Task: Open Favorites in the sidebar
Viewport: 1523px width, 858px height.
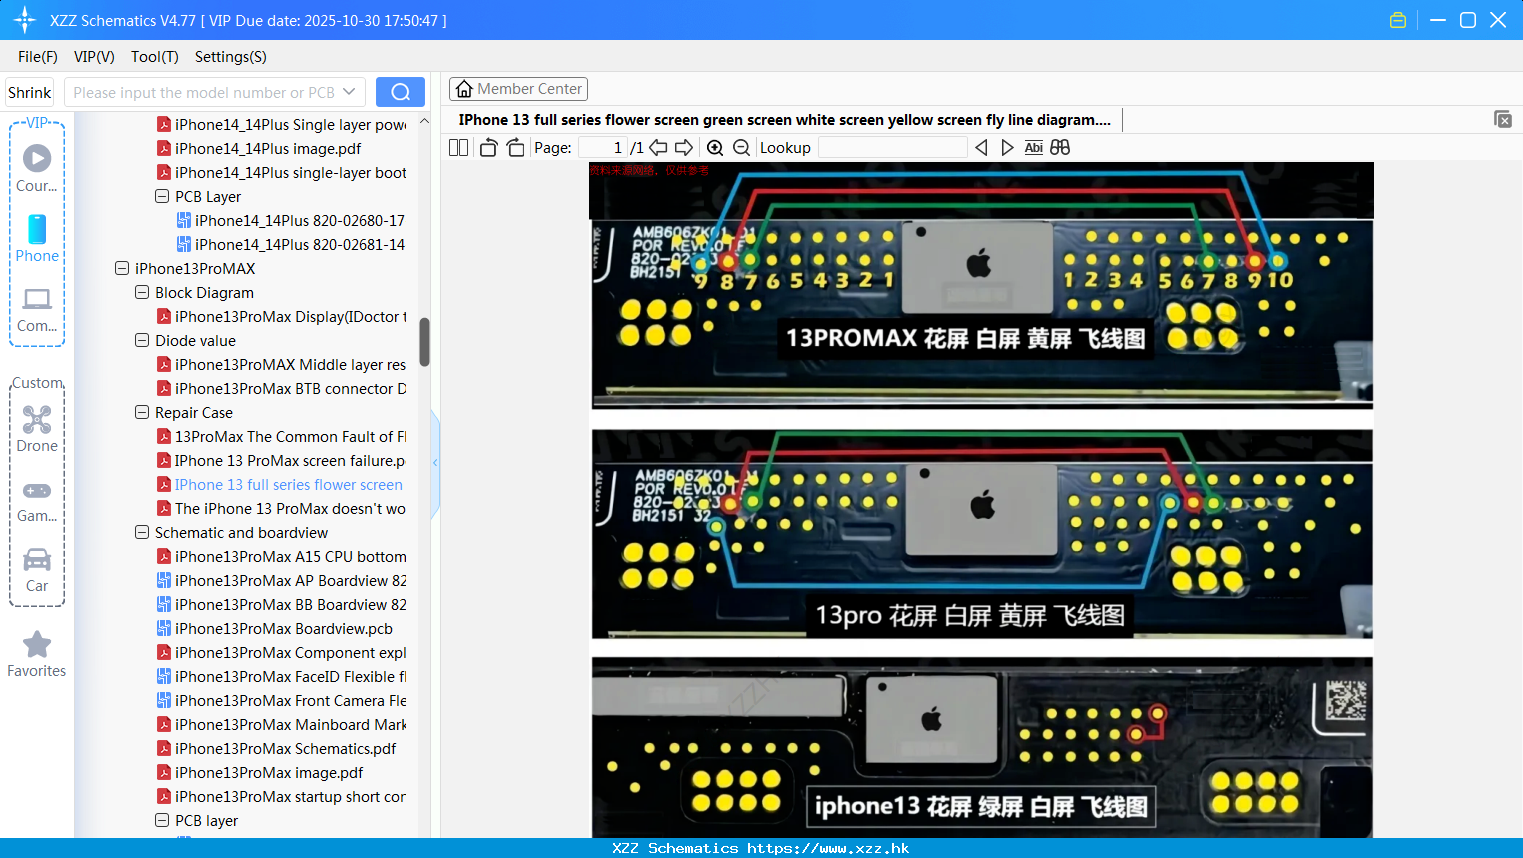Action: (x=37, y=654)
